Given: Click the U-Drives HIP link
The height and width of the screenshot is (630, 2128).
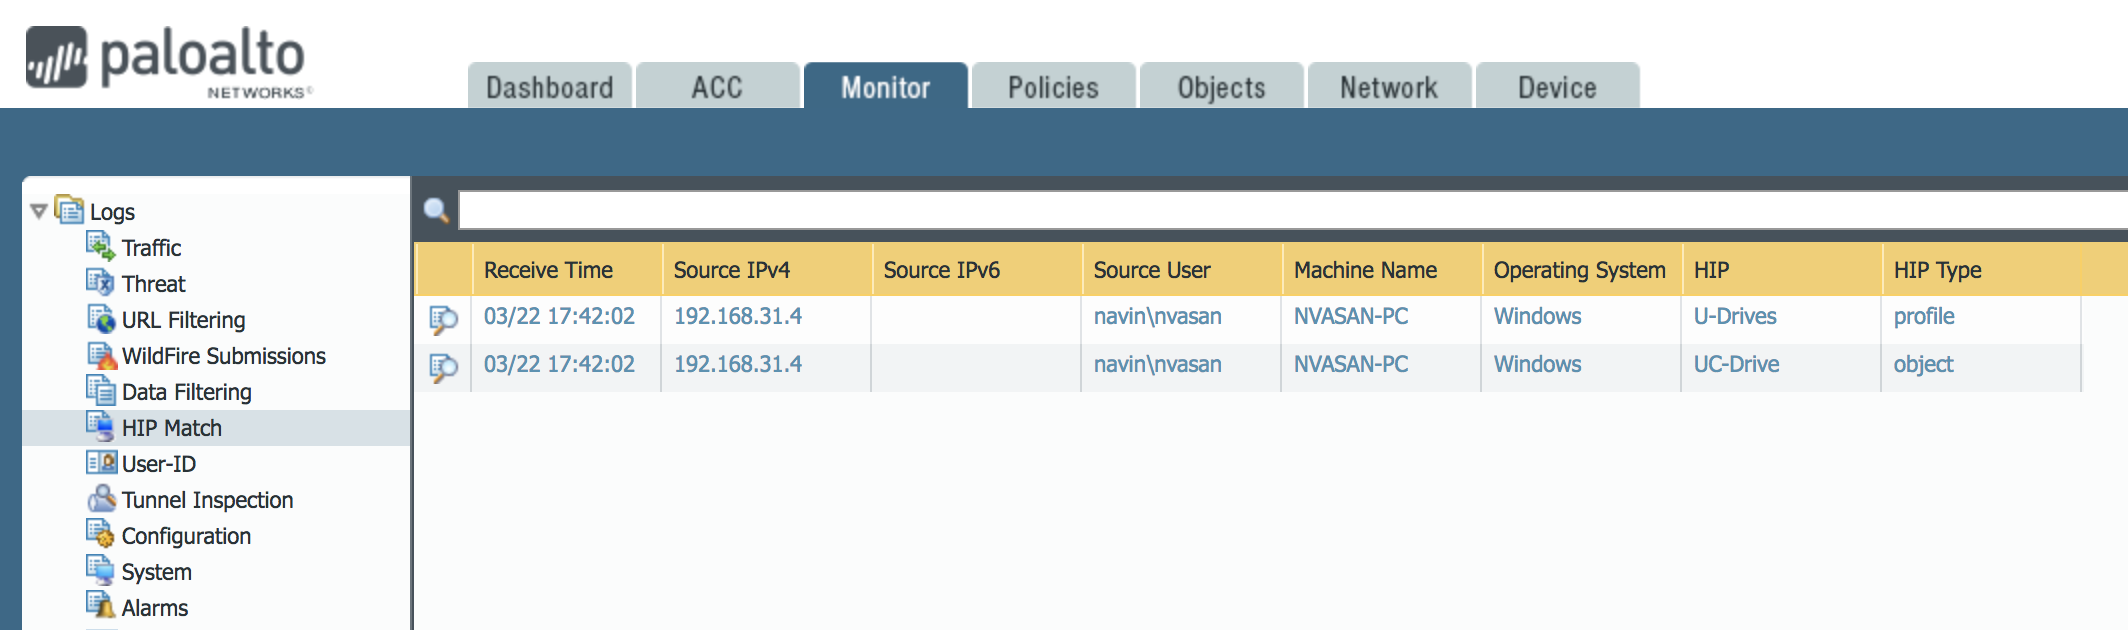Looking at the screenshot, I should click(1734, 316).
